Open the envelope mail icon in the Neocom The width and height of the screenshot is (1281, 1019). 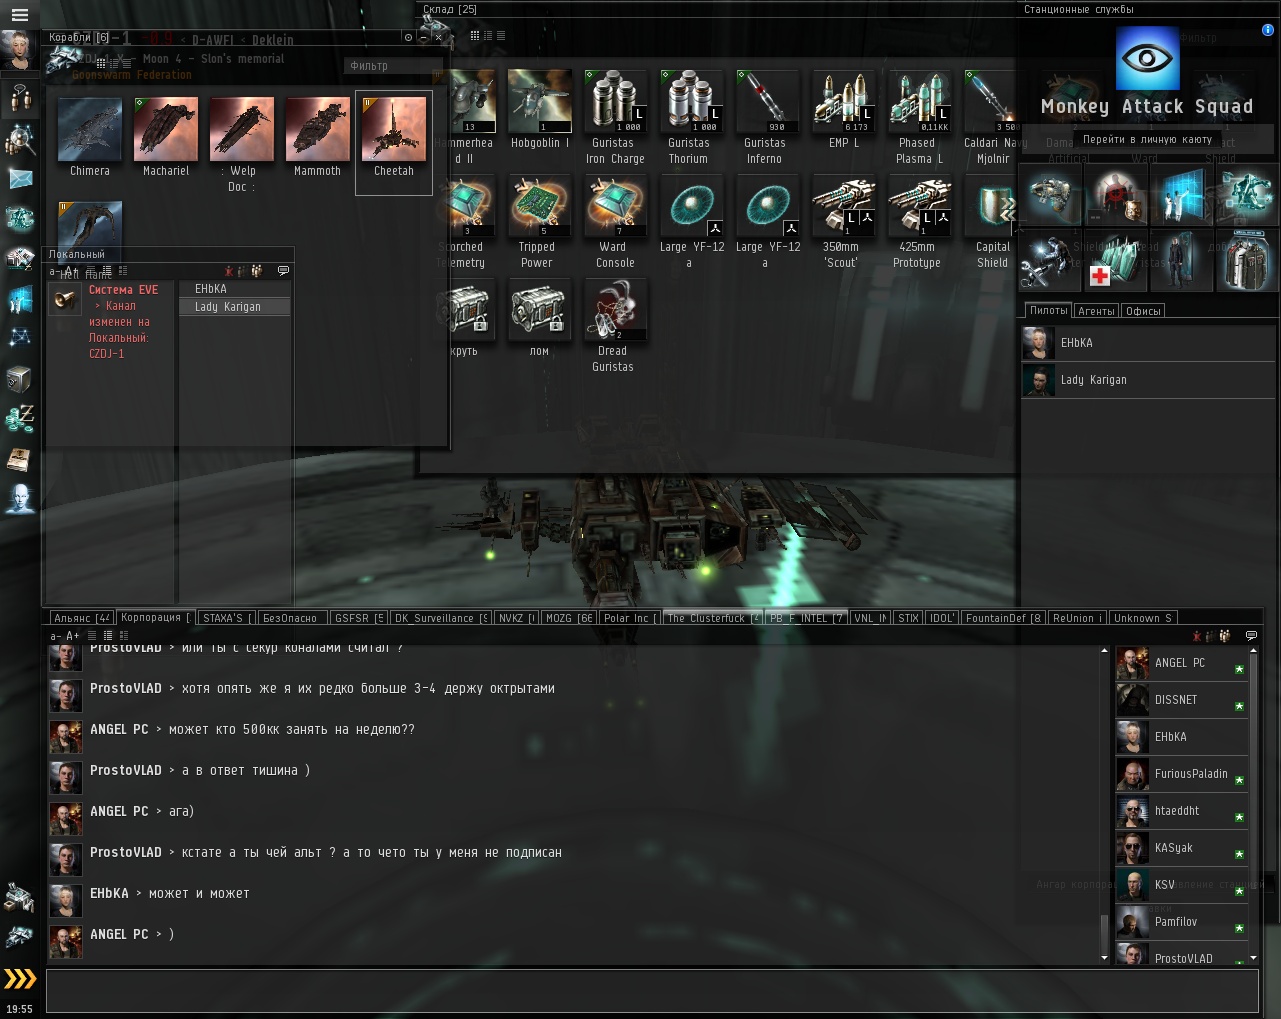[x=20, y=179]
